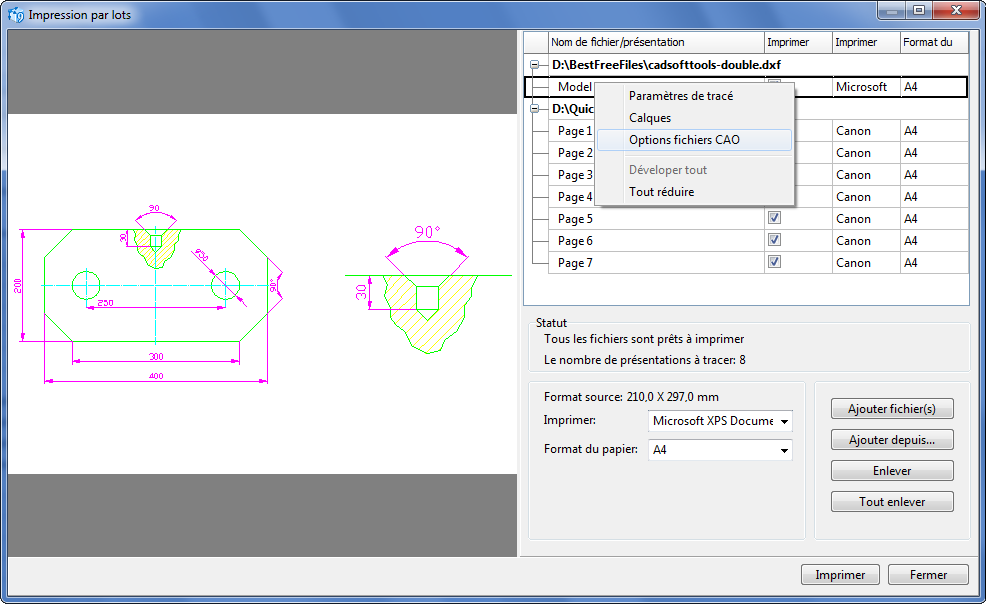Click the Ajouter depuis... button
This screenshot has width=986, height=604.
(892, 440)
